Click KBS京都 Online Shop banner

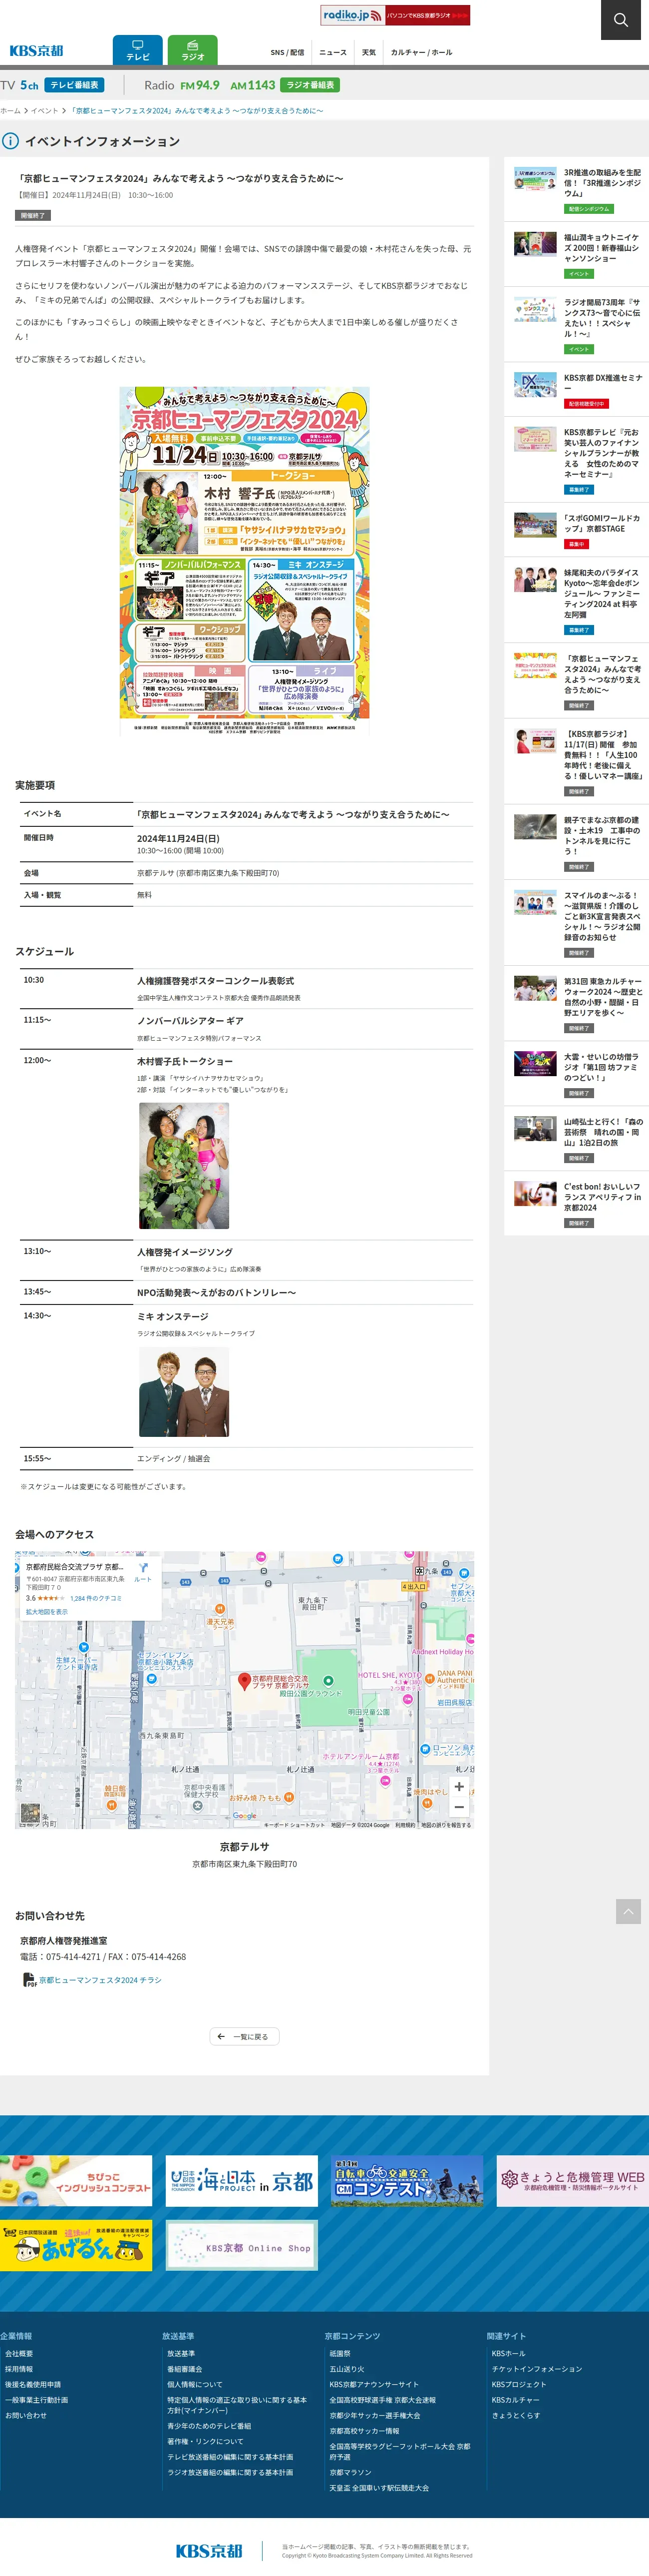click(242, 2246)
